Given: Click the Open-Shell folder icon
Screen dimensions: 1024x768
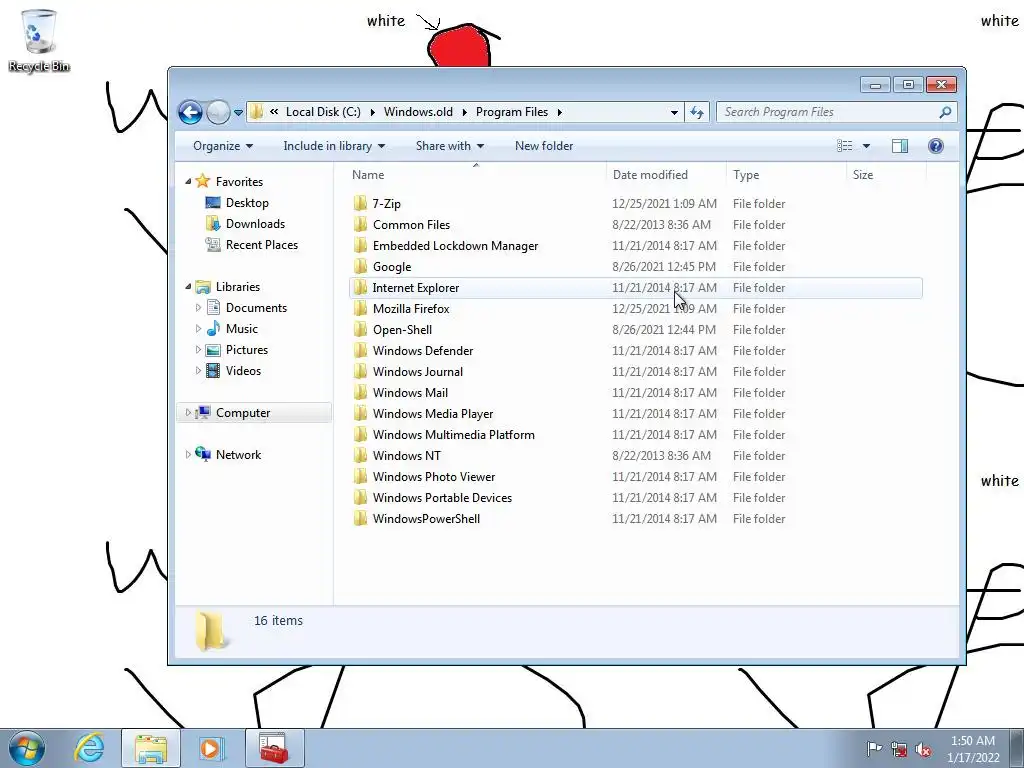Looking at the screenshot, I should pos(360,329).
